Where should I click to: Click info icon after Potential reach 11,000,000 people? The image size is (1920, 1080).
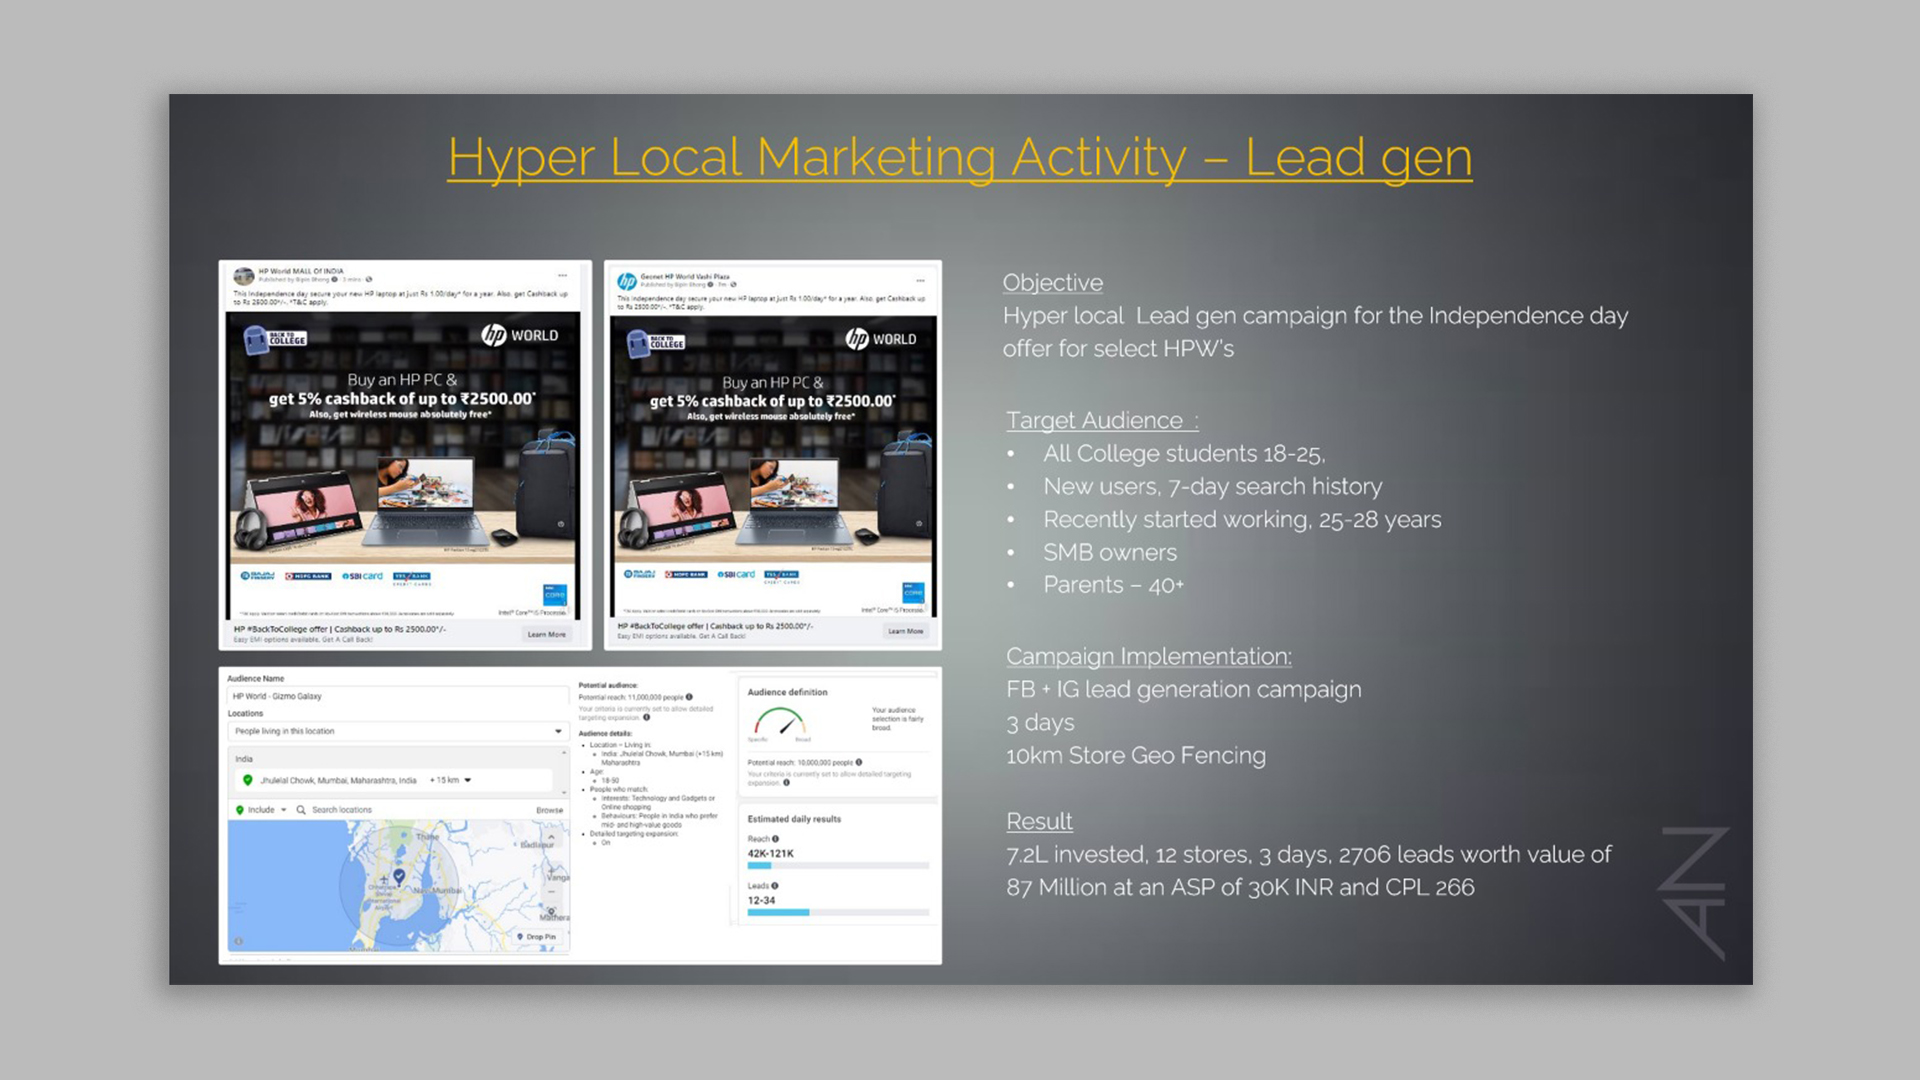tap(689, 697)
